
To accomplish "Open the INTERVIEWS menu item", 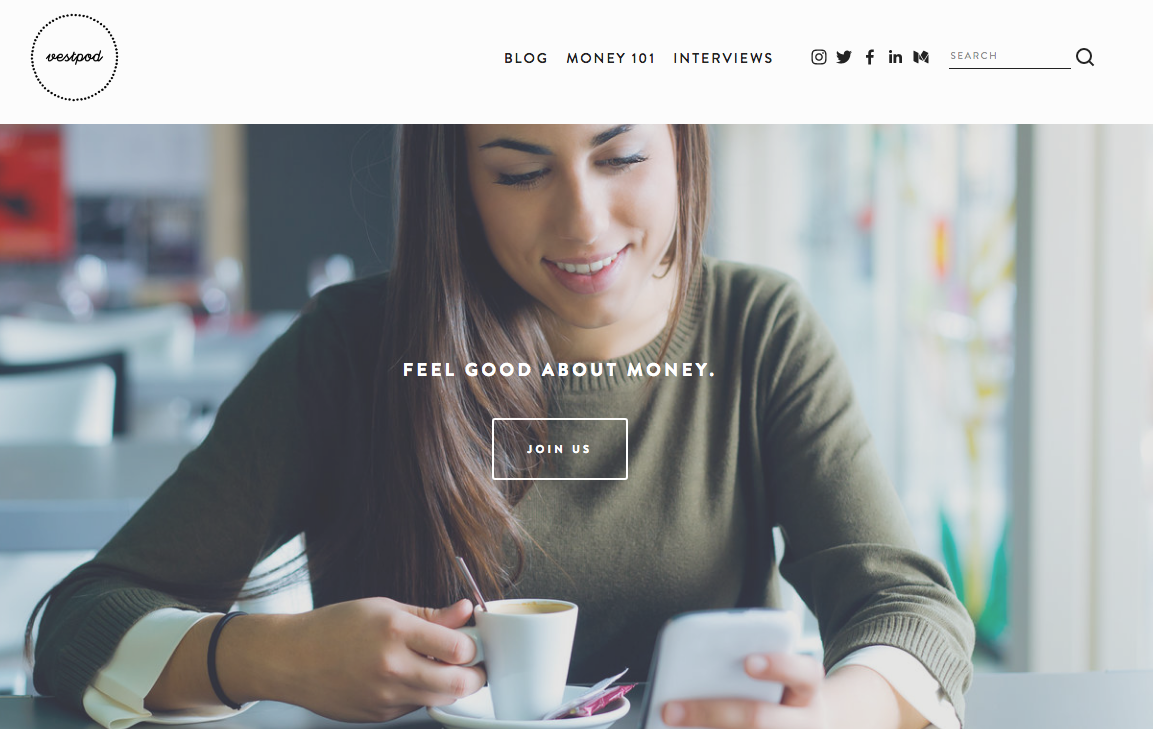I will (723, 58).
